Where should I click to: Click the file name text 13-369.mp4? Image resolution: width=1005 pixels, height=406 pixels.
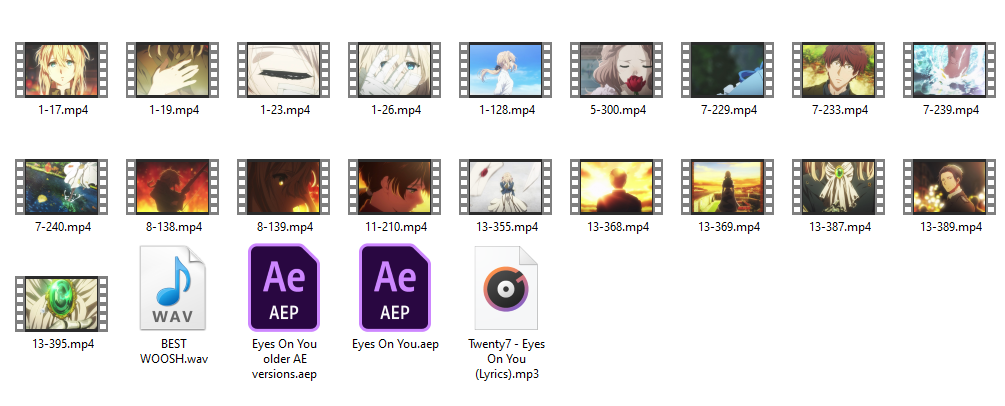tap(729, 227)
